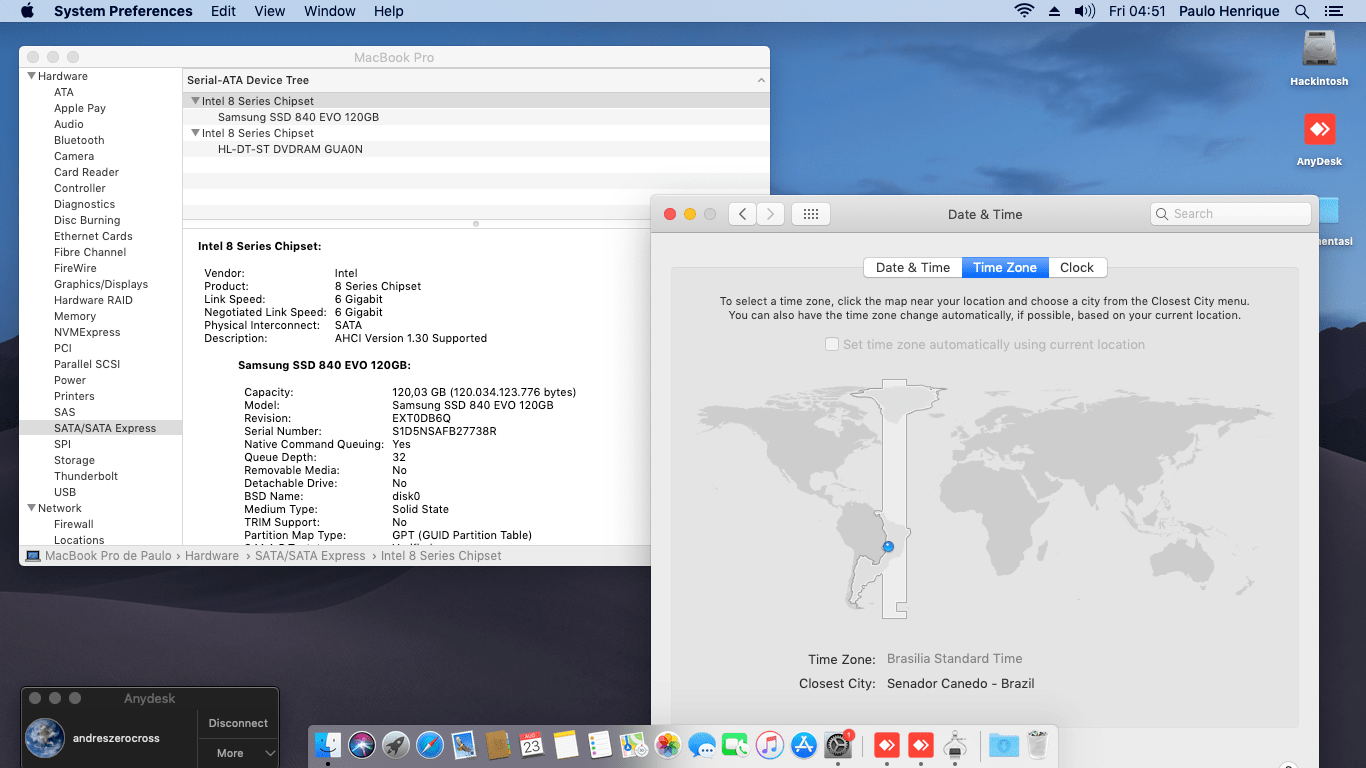
Task: Launch Siri from the Dock
Action: [x=362, y=745]
